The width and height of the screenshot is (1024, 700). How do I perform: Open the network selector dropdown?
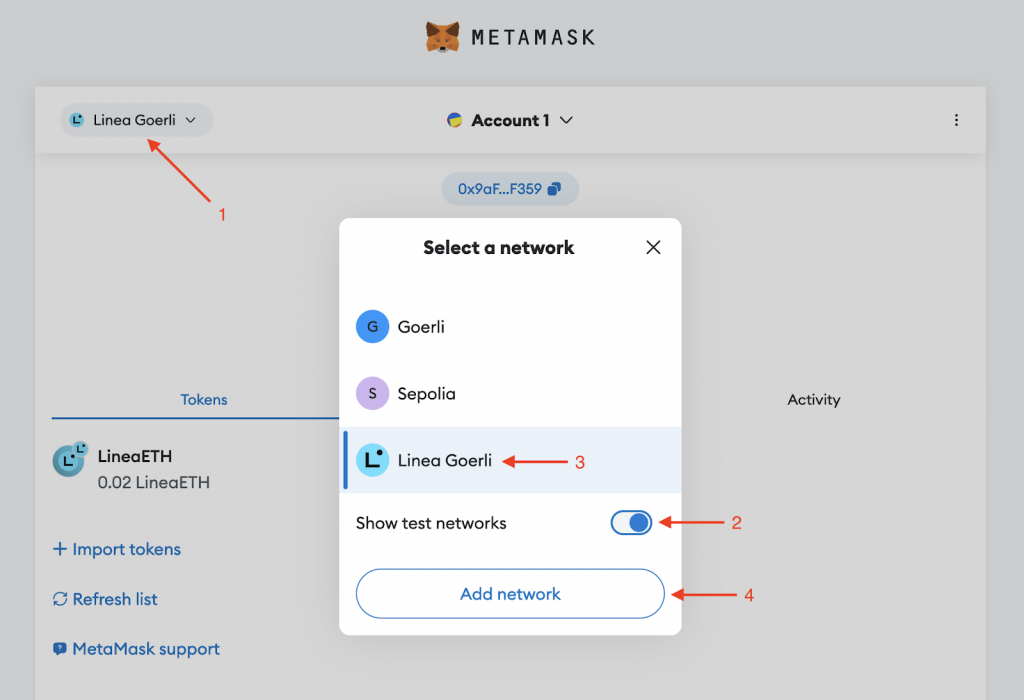(x=135, y=119)
